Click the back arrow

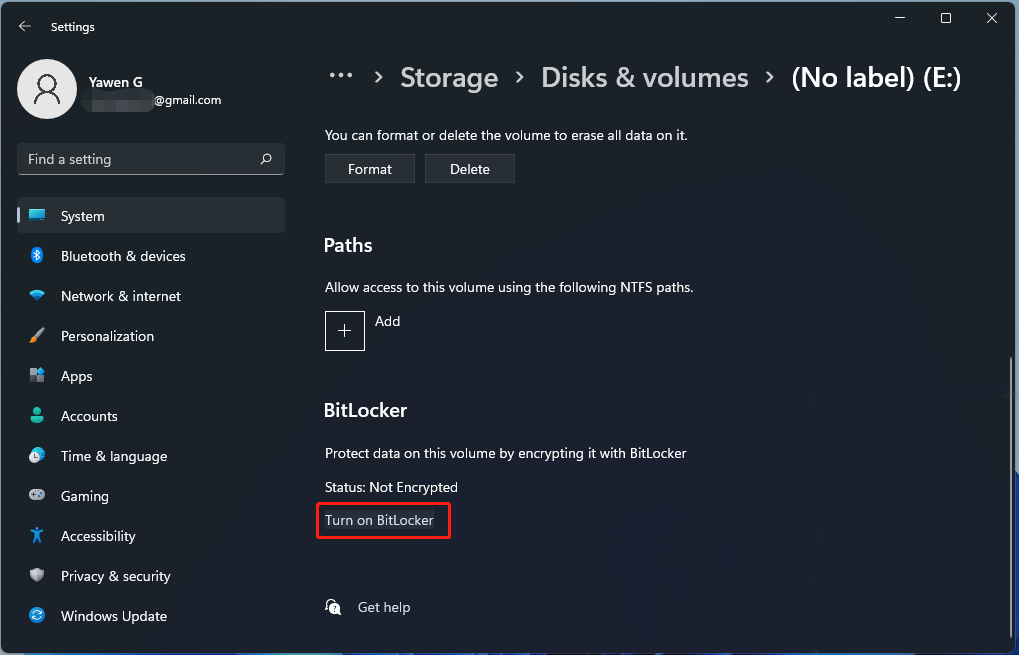pos(24,26)
